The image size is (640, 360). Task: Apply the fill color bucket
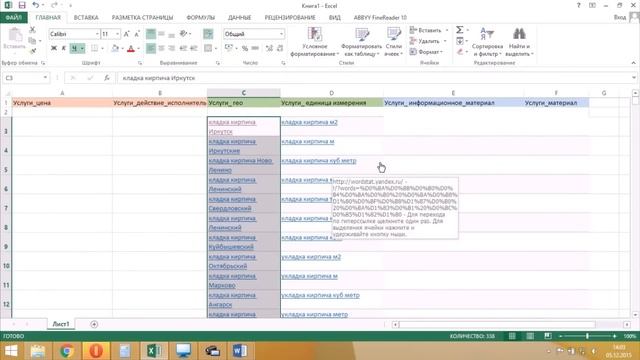[115, 48]
